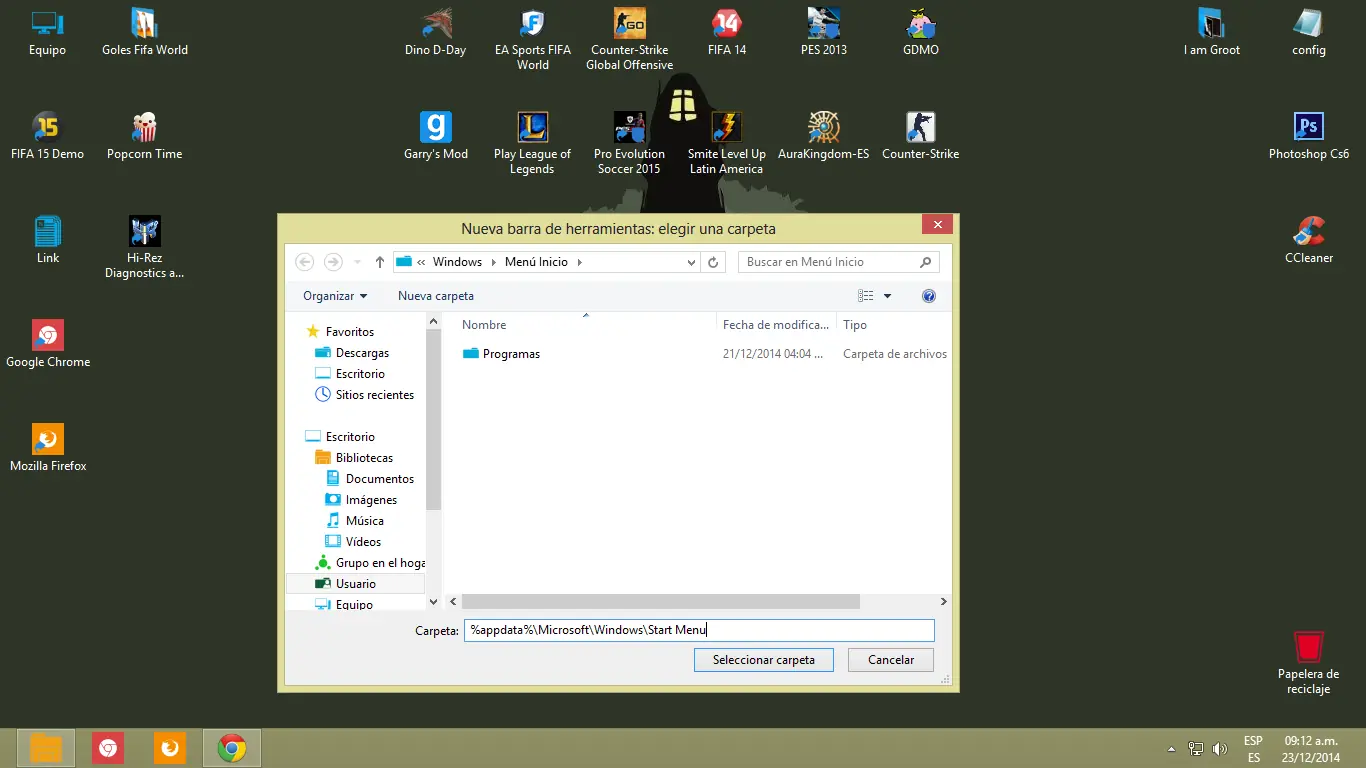The height and width of the screenshot is (768, 1366).
Task: Select the FIFA 14 desktop icon
Action: pyautogui.click(x=727, y=32)
